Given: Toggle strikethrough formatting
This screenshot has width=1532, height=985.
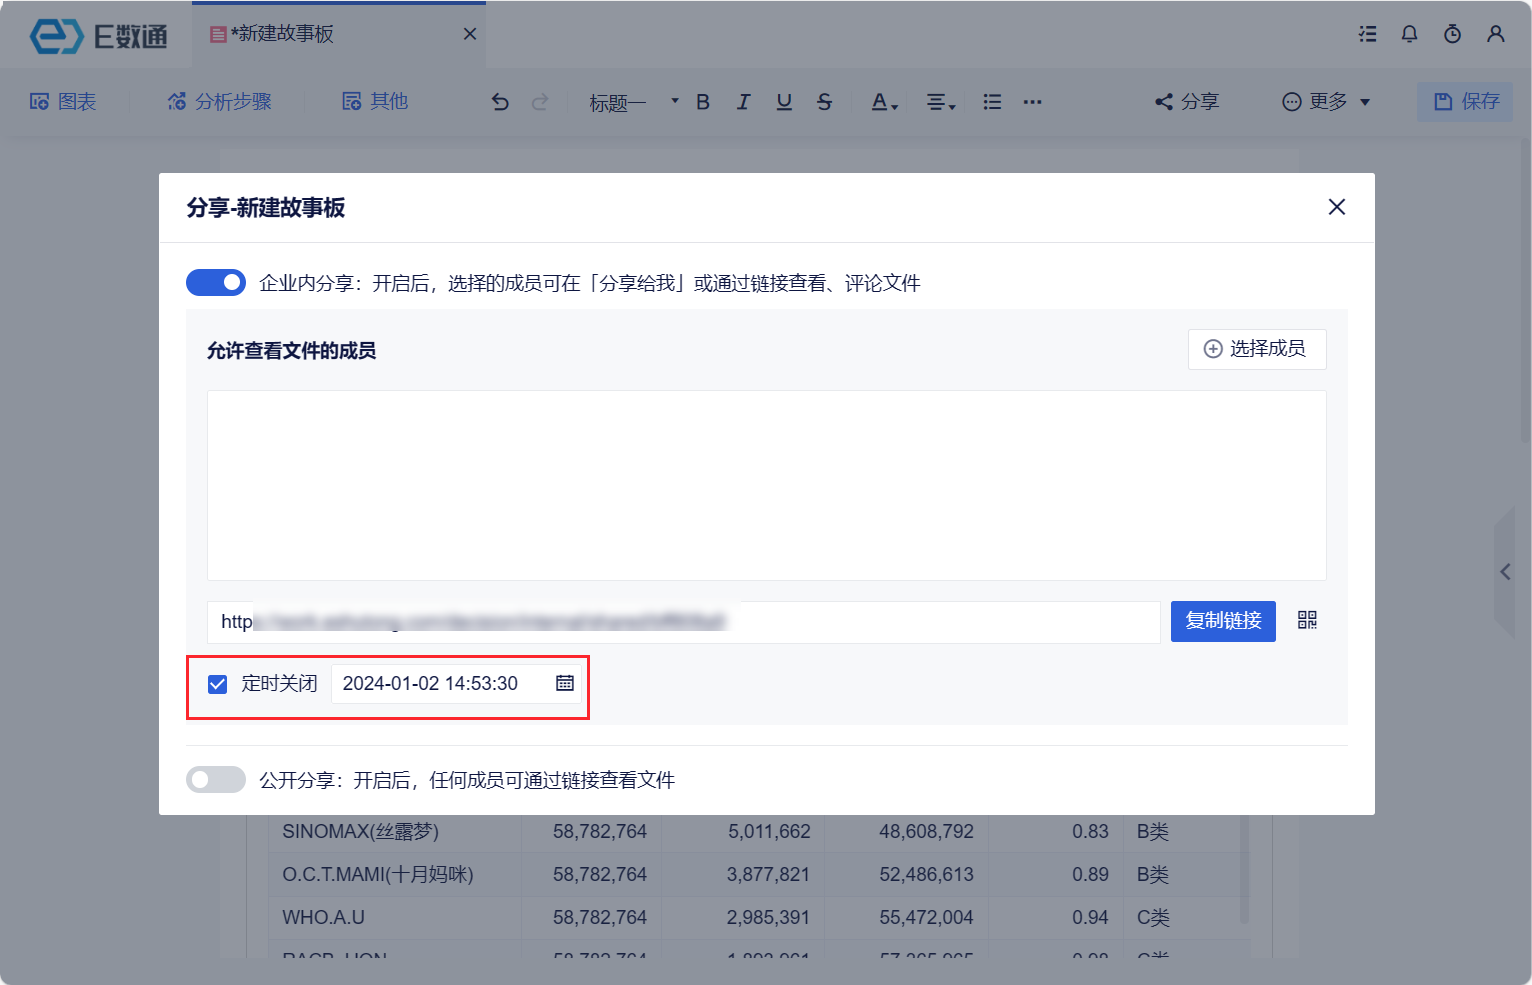Looking at the screenshot, I should (x=824, y=102).
